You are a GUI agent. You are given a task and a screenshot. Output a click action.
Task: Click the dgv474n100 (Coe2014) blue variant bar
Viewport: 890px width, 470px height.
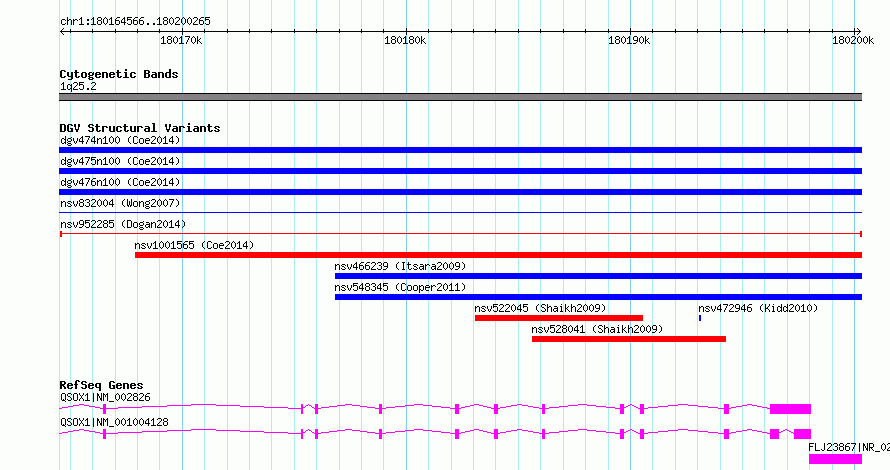click(x=460, y=150)
